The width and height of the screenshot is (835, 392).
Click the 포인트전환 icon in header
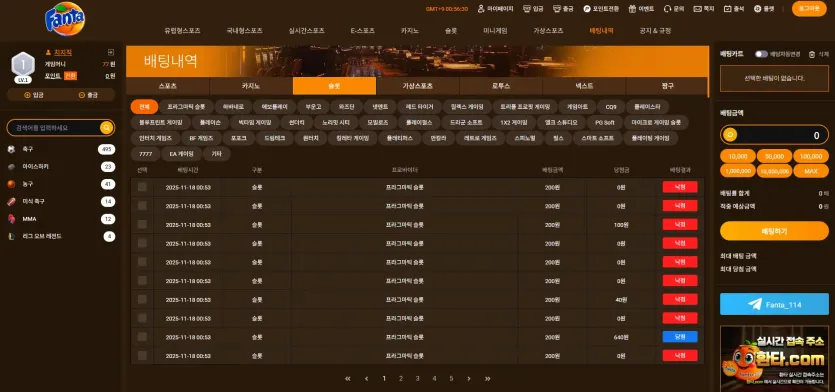click(x=586, y=9)
